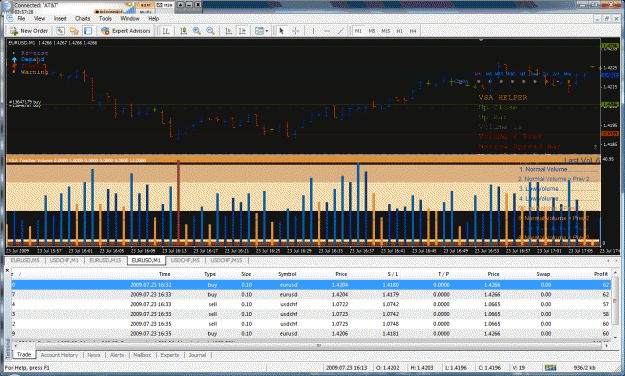Open the Alerts terminal tab
Viewport: 625px width, 376px height.
tap(117, 355)
